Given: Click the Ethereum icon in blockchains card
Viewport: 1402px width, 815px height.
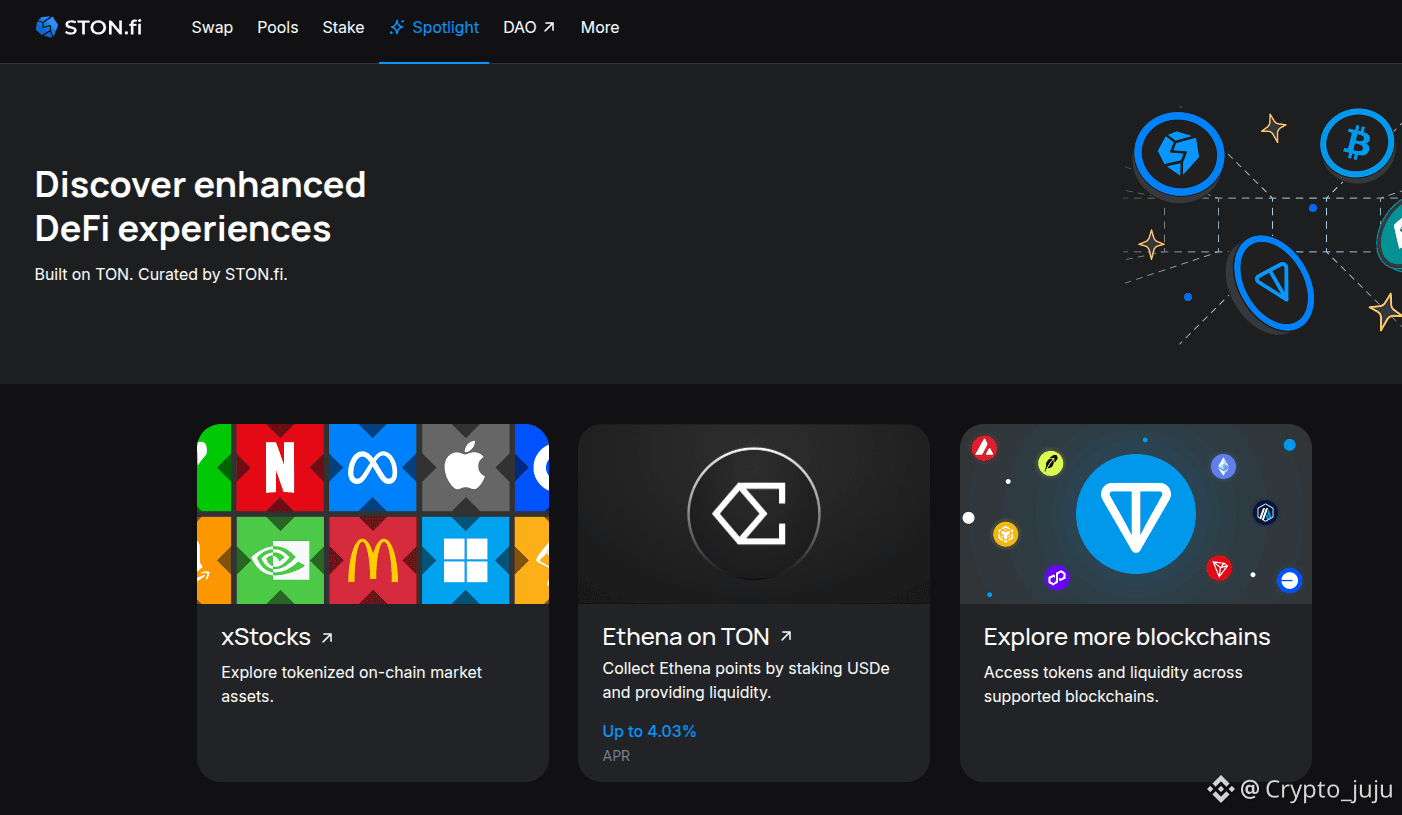Looking at the screenshot, I should (1223, 466).
